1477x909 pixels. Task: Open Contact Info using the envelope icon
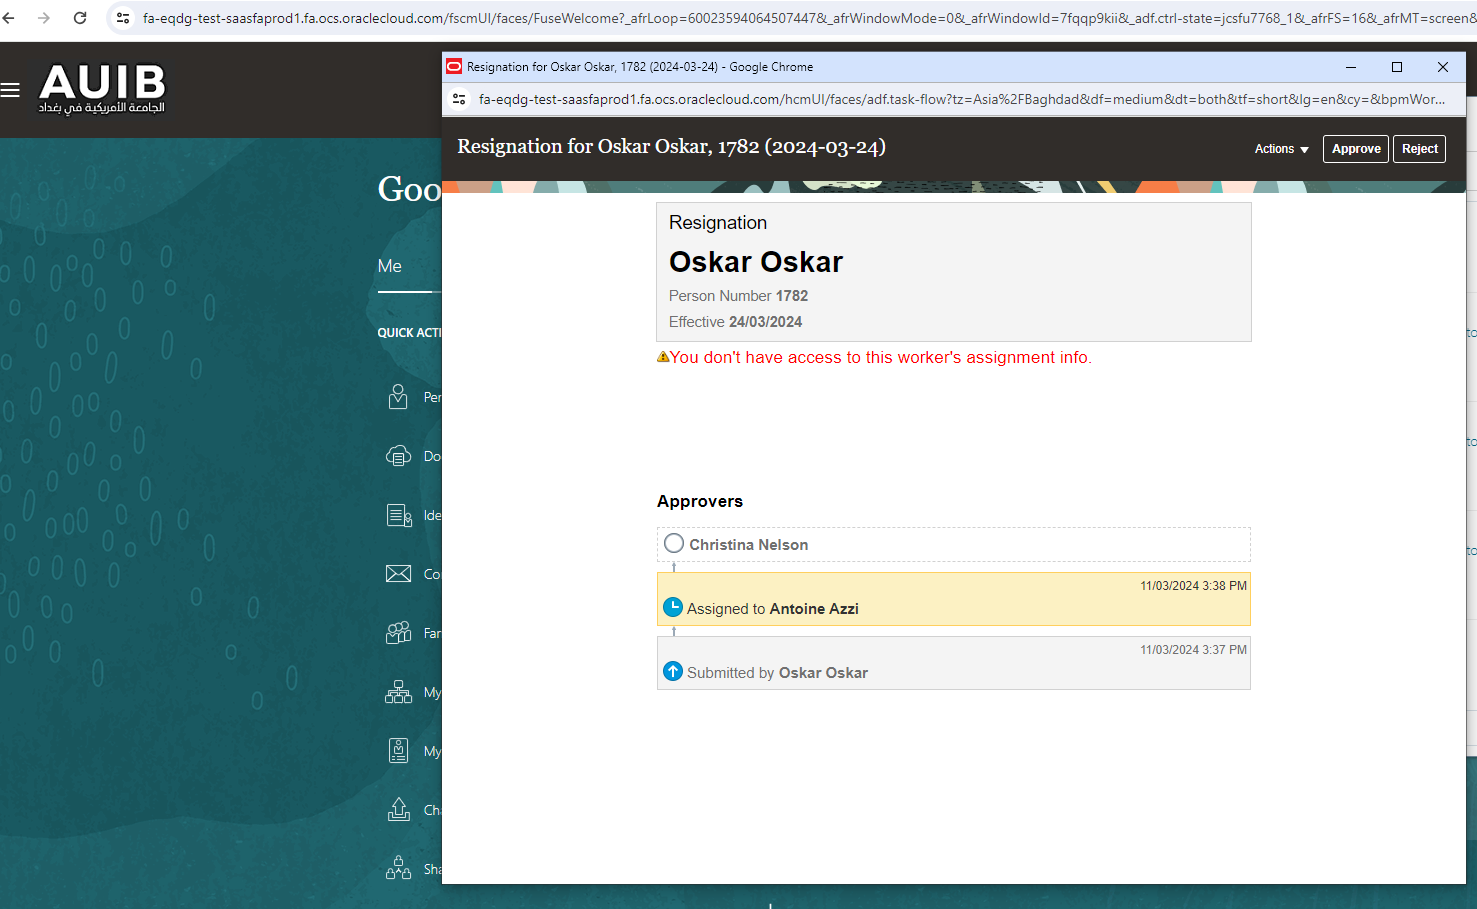[x=398, y=574]
